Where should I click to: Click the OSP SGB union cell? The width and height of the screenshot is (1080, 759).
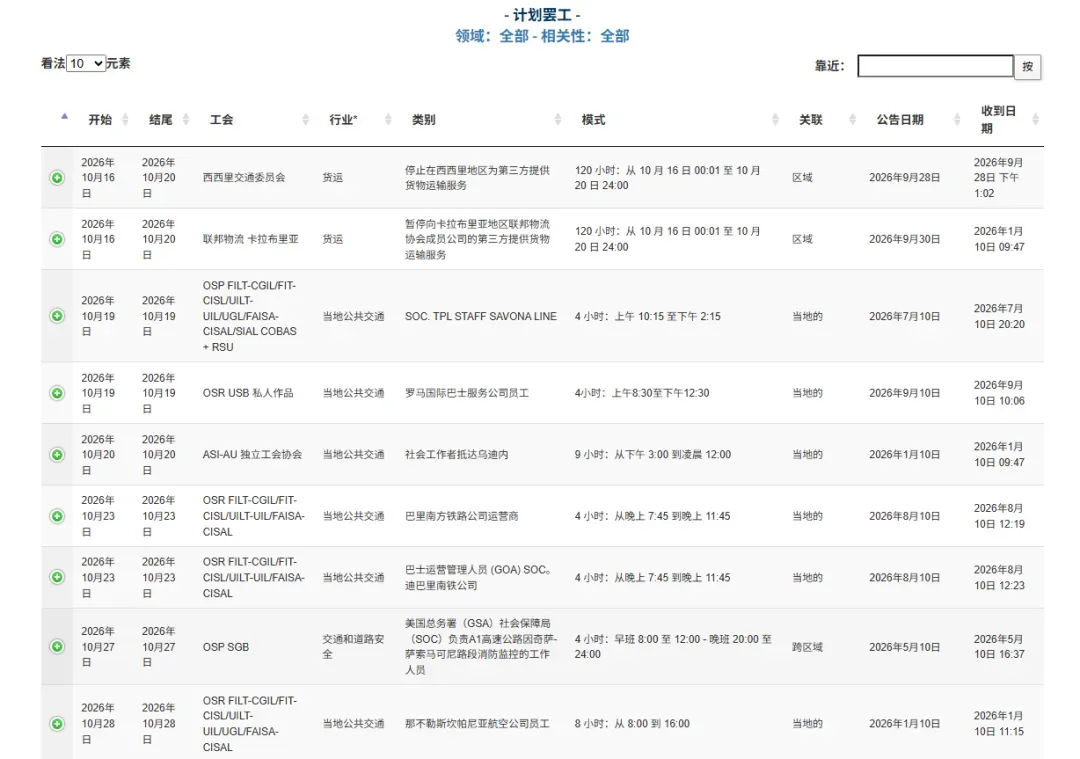[x=226, y=647]
